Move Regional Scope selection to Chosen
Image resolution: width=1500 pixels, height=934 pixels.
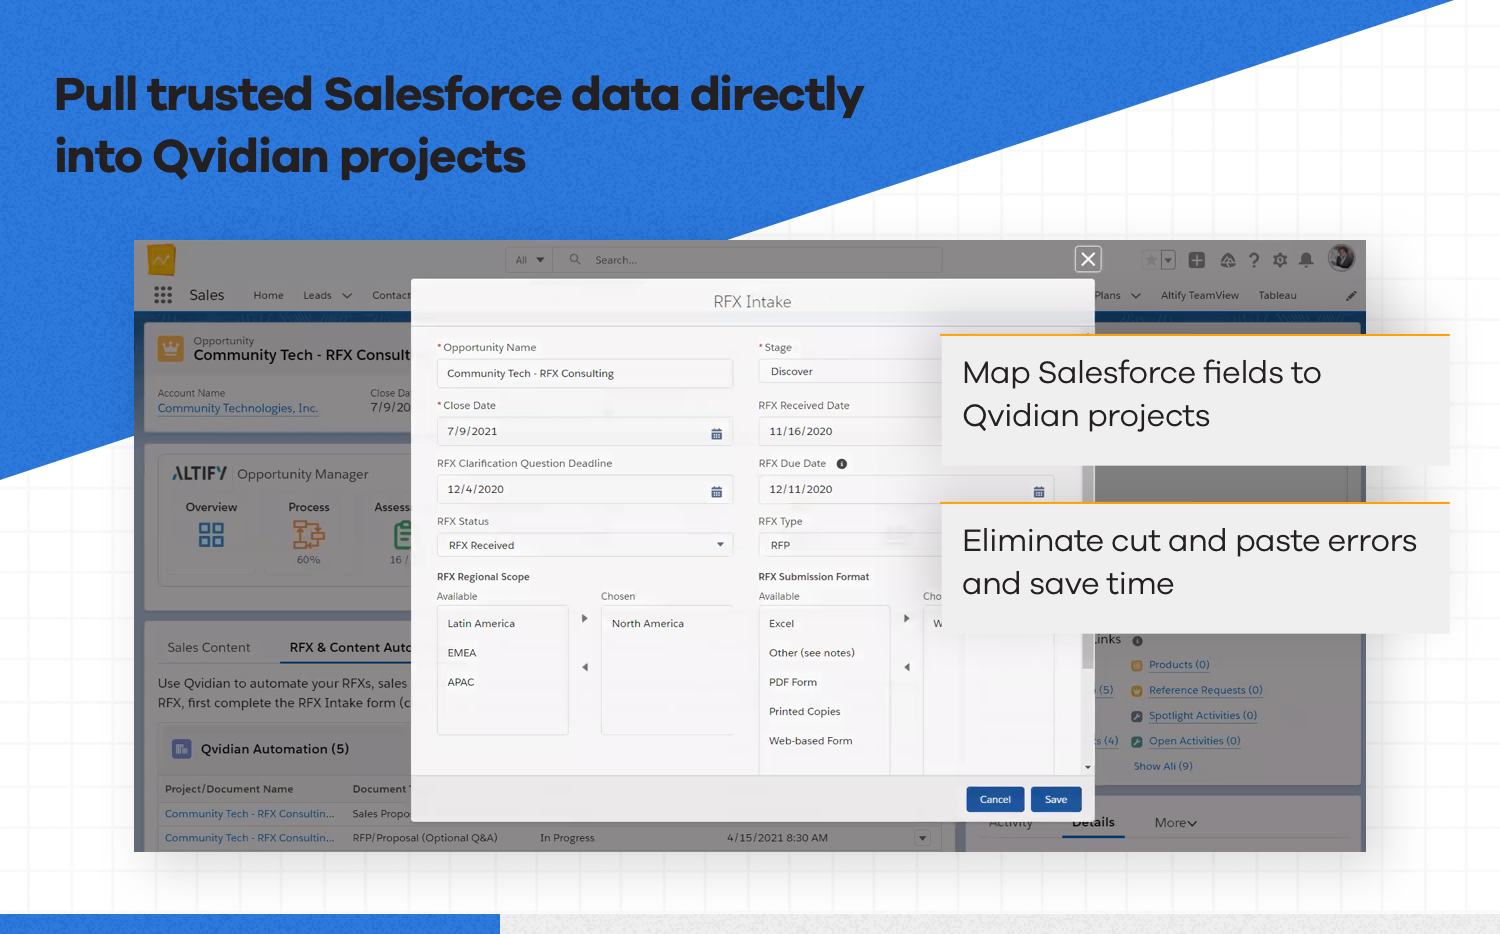click(585, 619)
